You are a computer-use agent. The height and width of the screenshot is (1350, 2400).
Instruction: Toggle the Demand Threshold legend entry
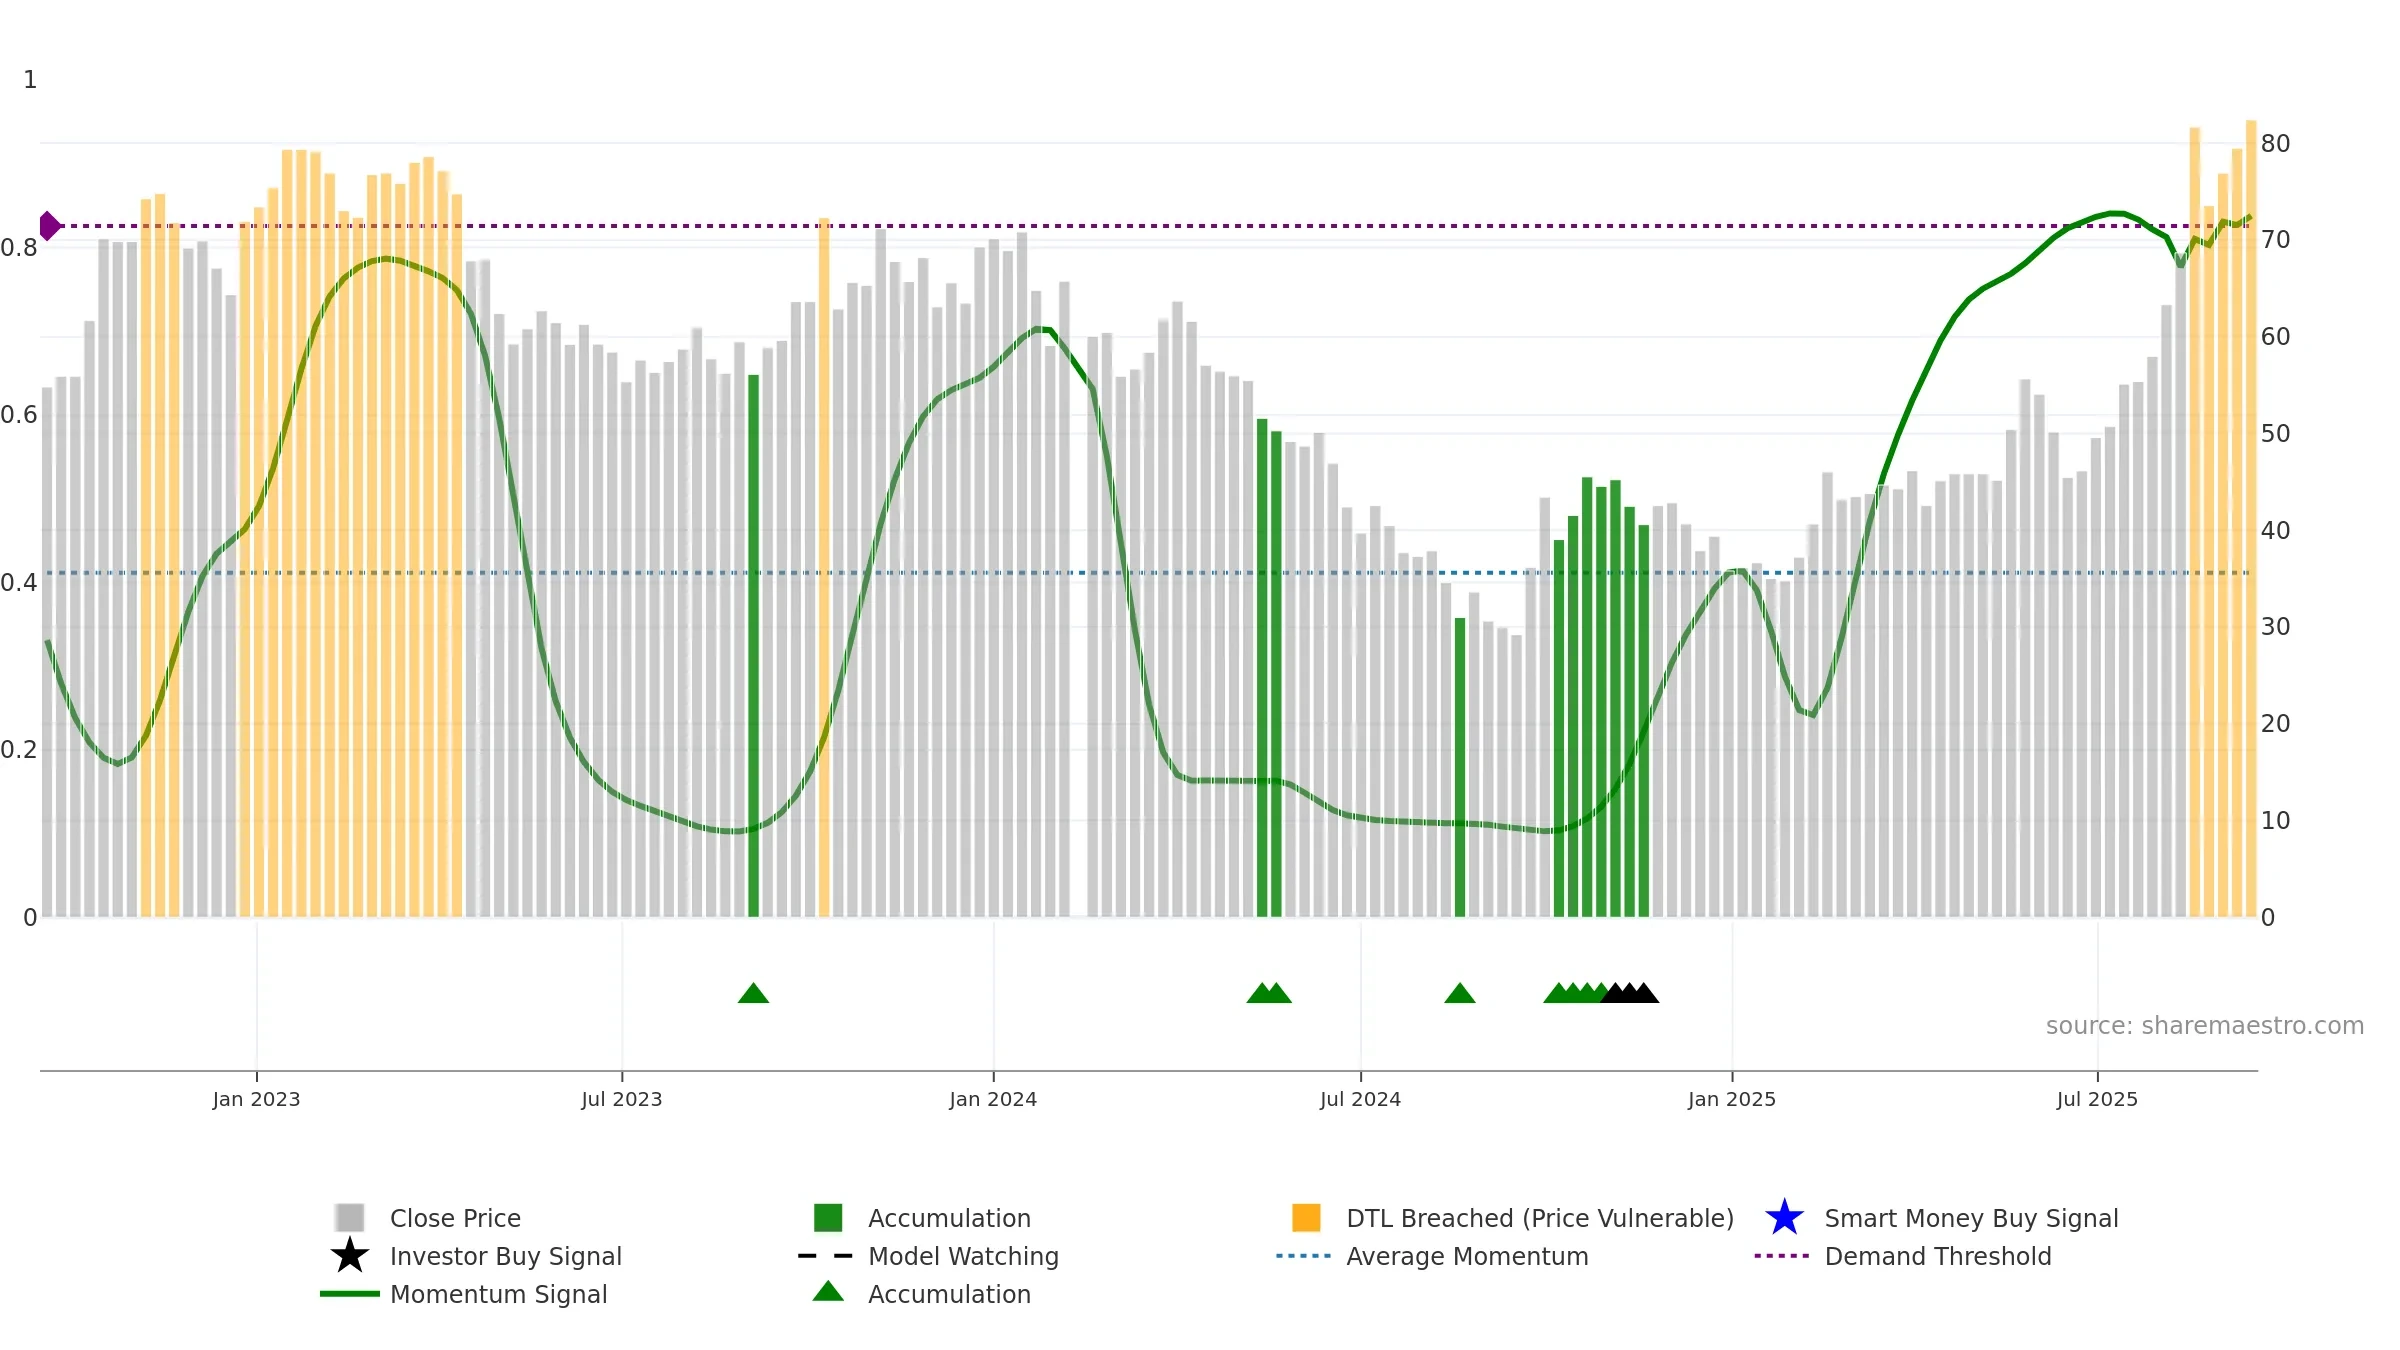point(1938,1256)
